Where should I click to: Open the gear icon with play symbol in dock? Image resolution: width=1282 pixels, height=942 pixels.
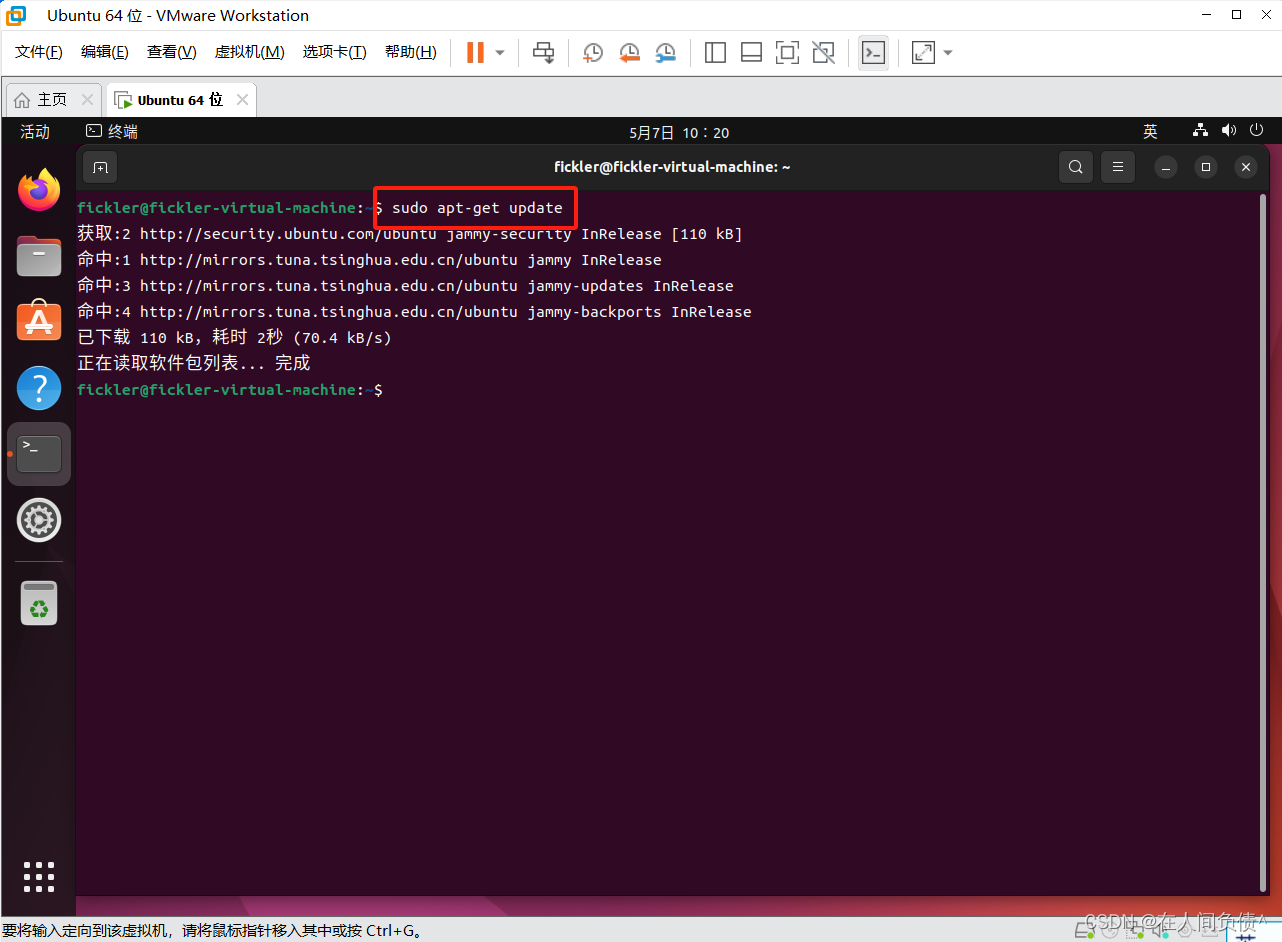(x=39, y=520)
